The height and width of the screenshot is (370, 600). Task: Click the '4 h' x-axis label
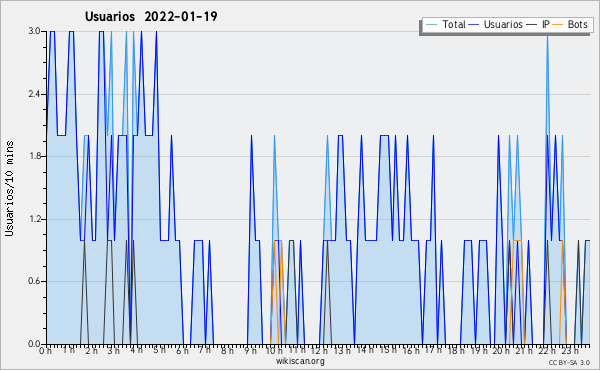click(137, 350)
